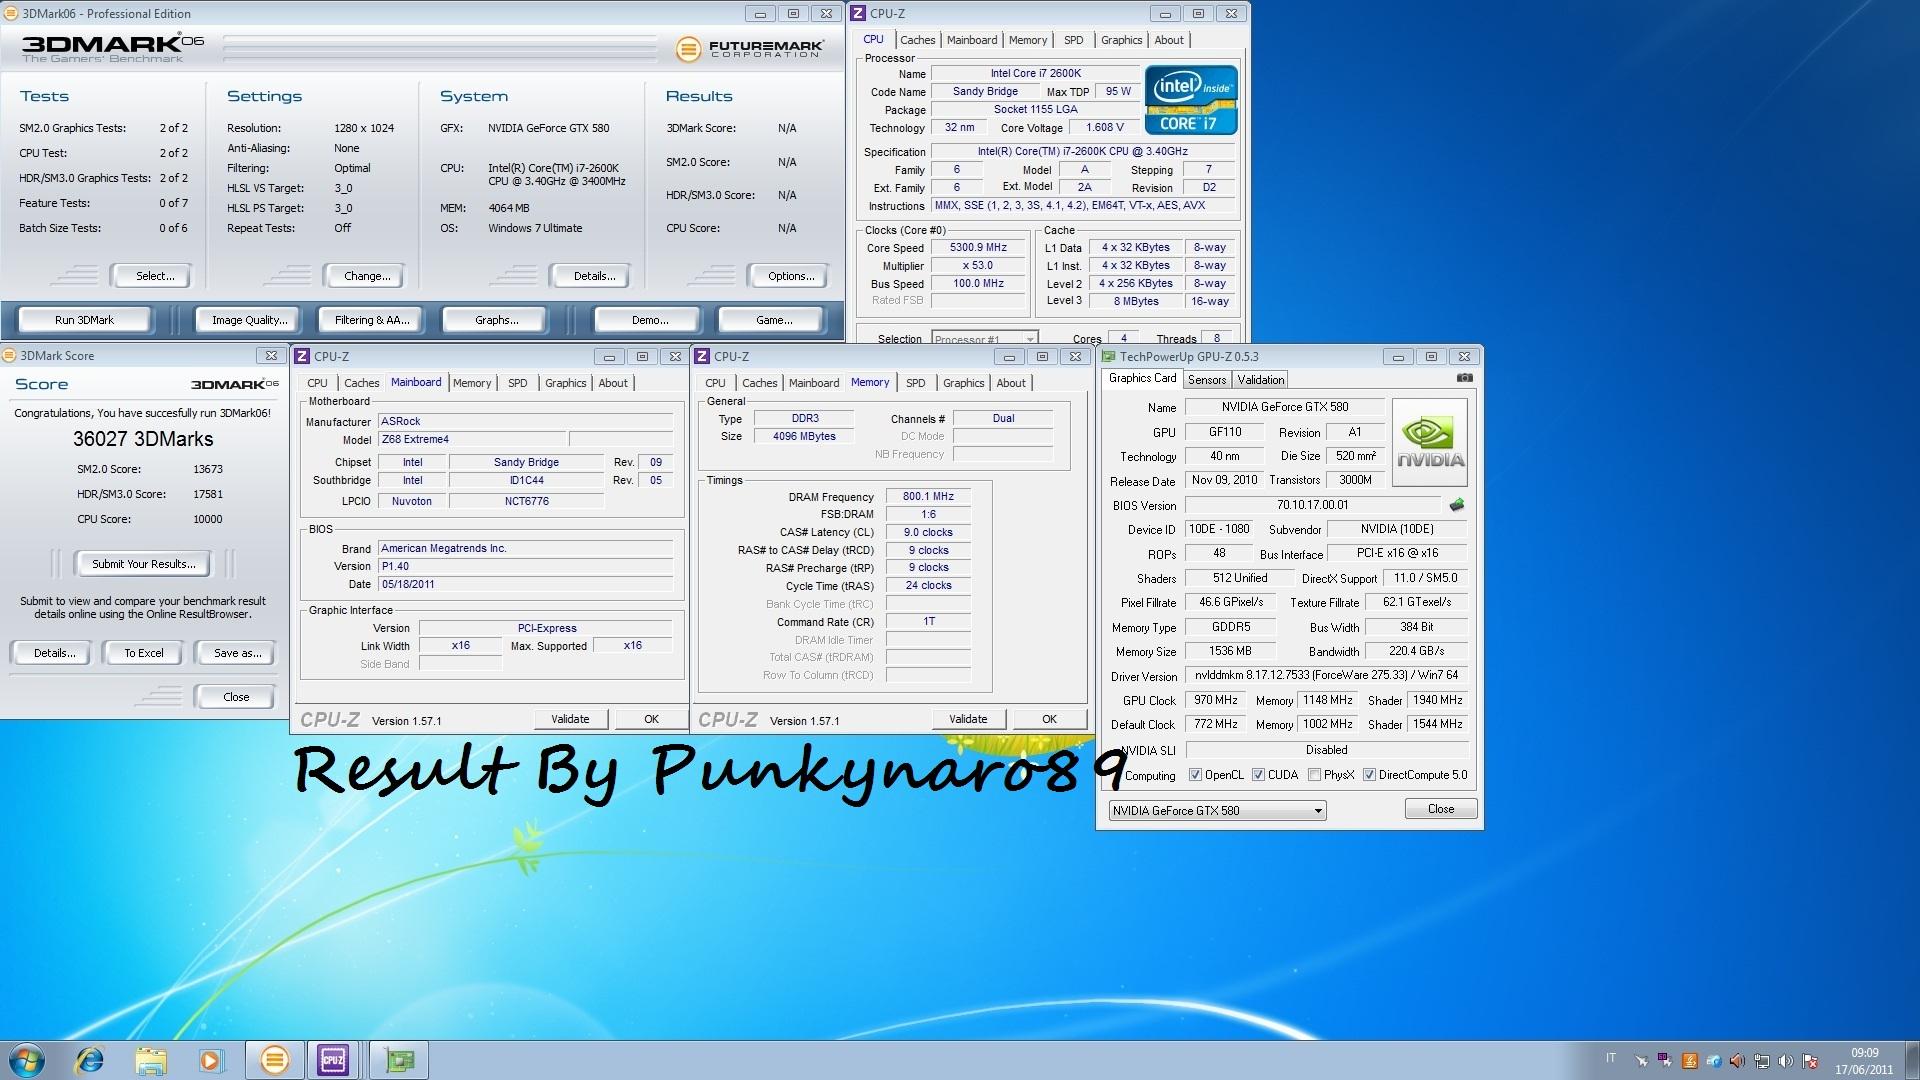The height and width of the screenshot is (1080, 1920).
Task: Toggle the CUDA checkbox in GPU-Z
Action: pyautogui.click(x=1258, y=775)
